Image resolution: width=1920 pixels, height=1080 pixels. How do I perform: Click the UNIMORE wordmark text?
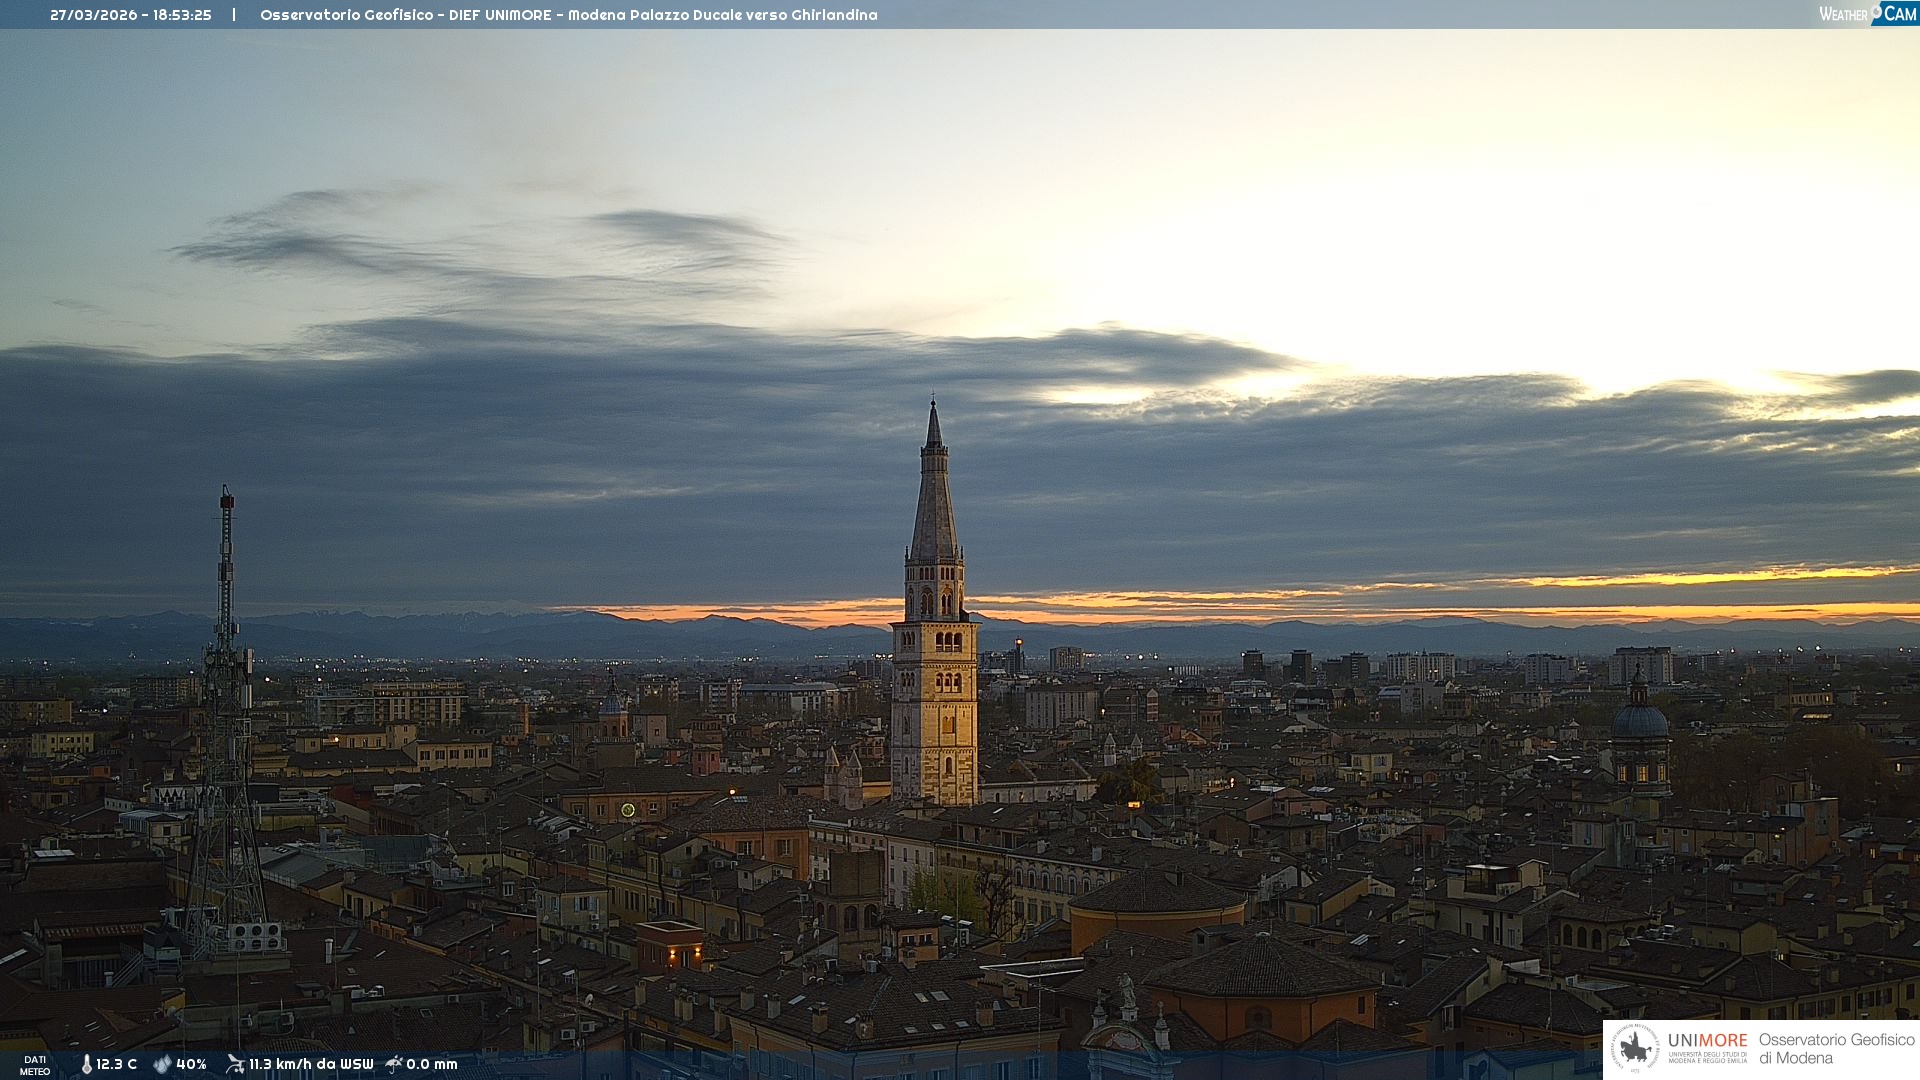click(x=1707, y=1040)
